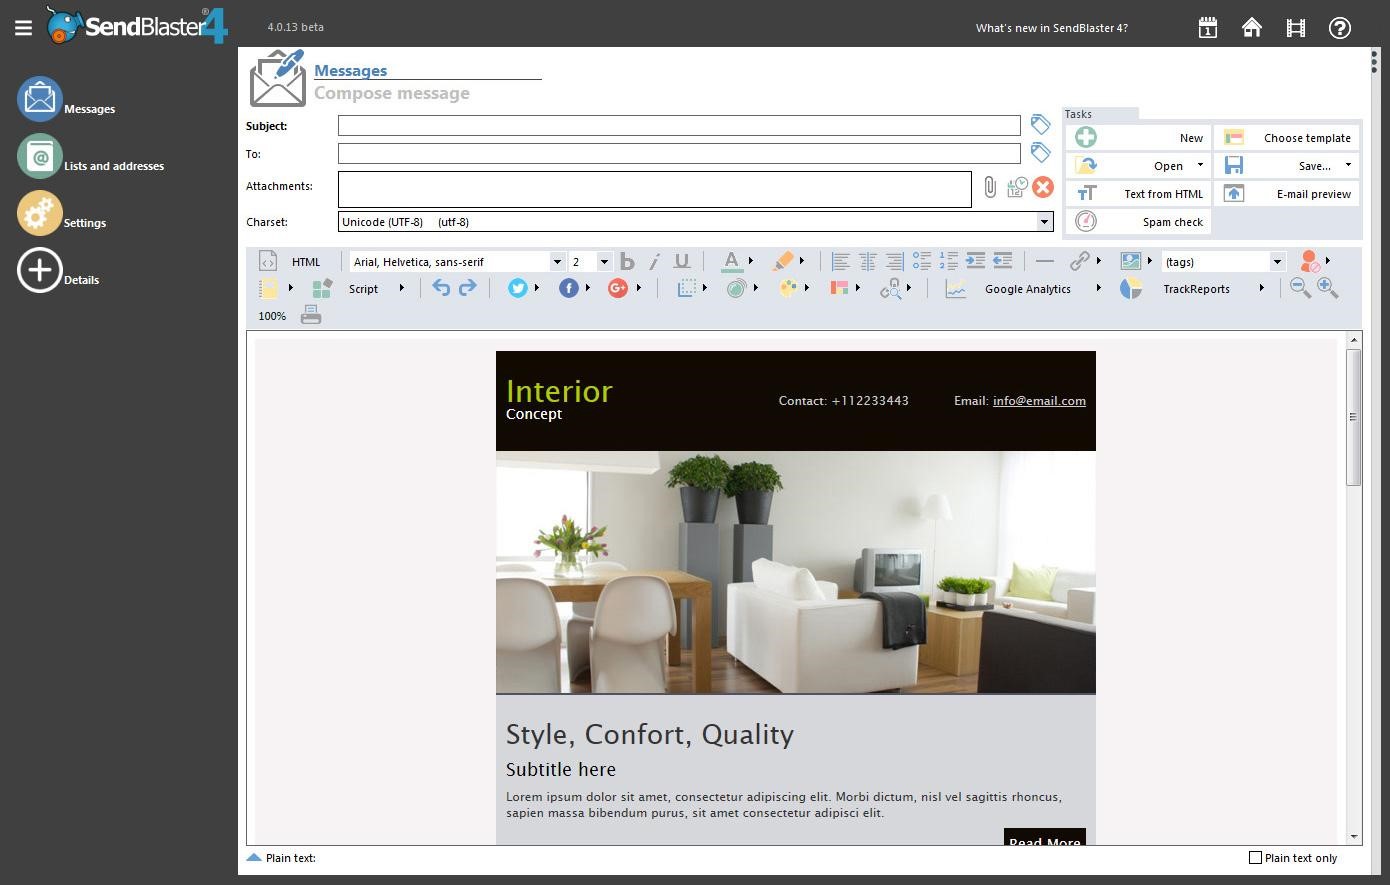The image size is (1390, 885).
Task: Open the Charset dropdown
Action: tap(1044, 221)
